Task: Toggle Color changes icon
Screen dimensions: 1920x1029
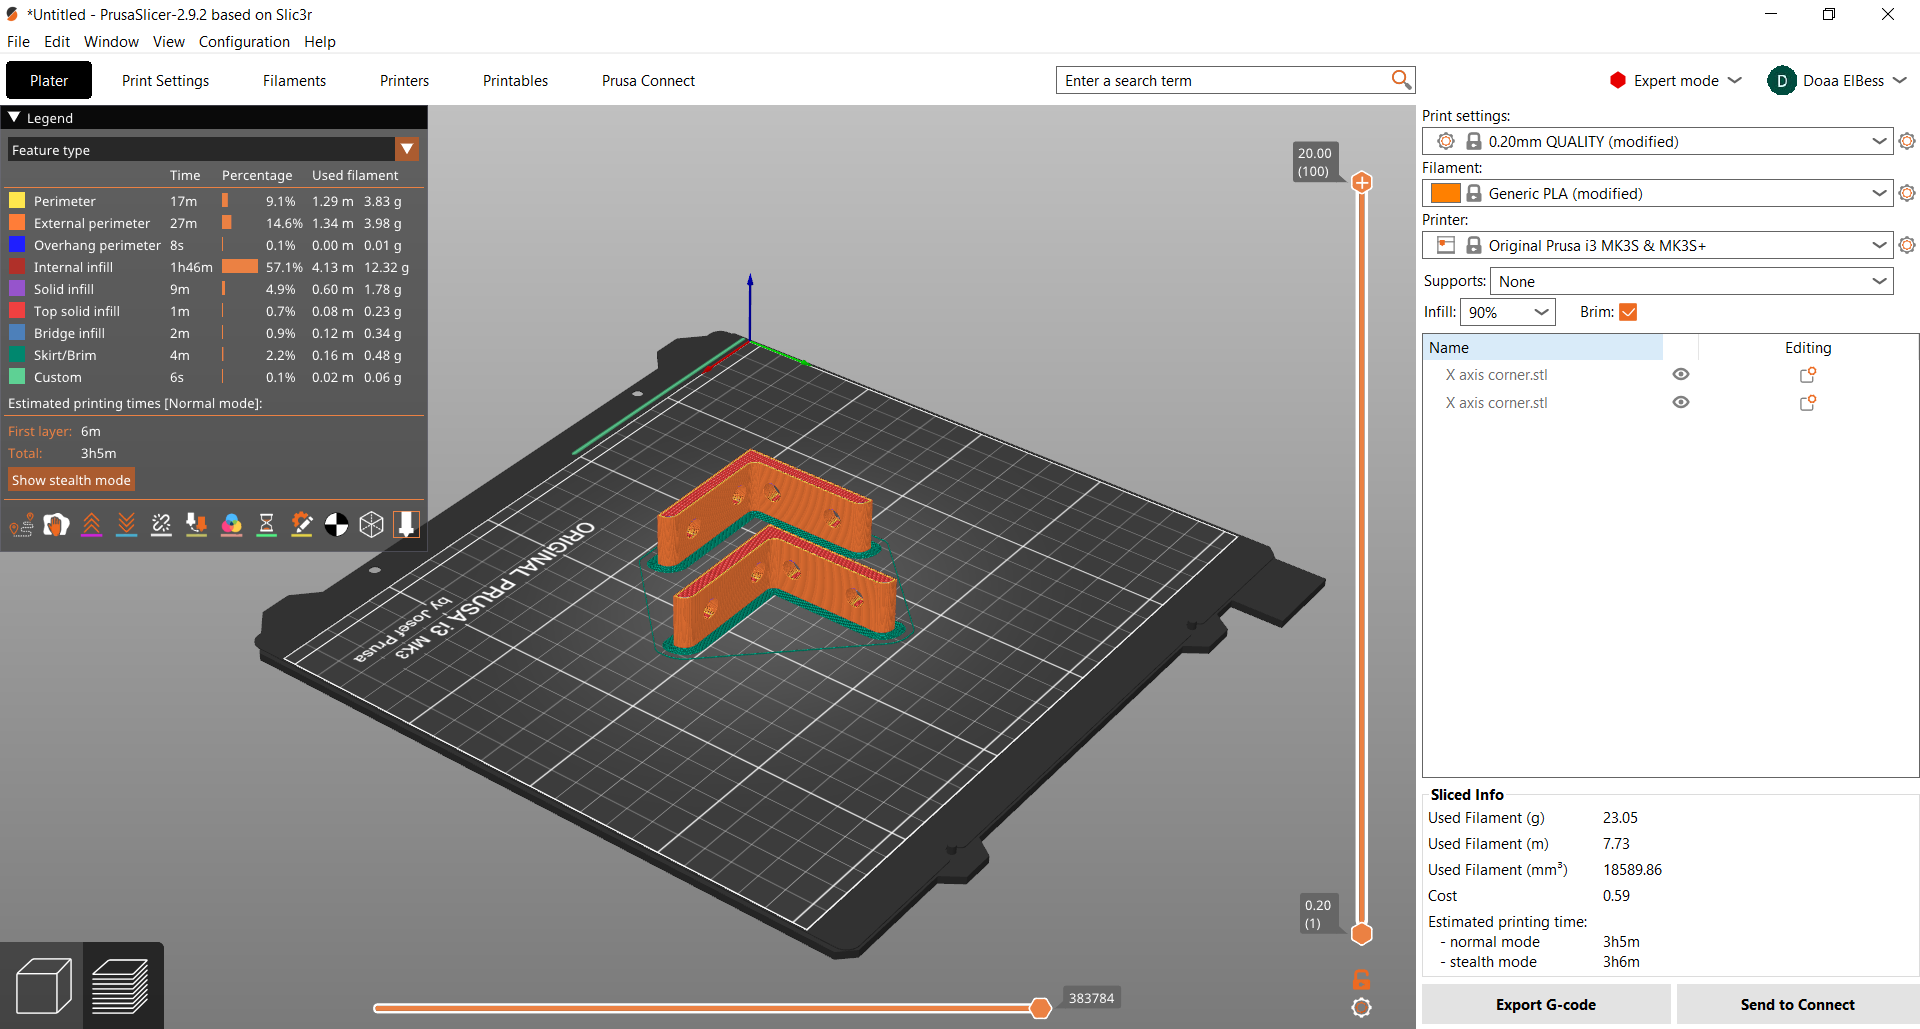Action: [232, 524]
